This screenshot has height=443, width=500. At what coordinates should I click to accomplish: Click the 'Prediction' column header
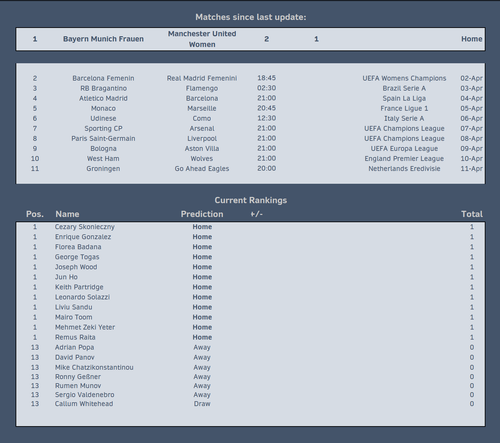pos(202,214)
